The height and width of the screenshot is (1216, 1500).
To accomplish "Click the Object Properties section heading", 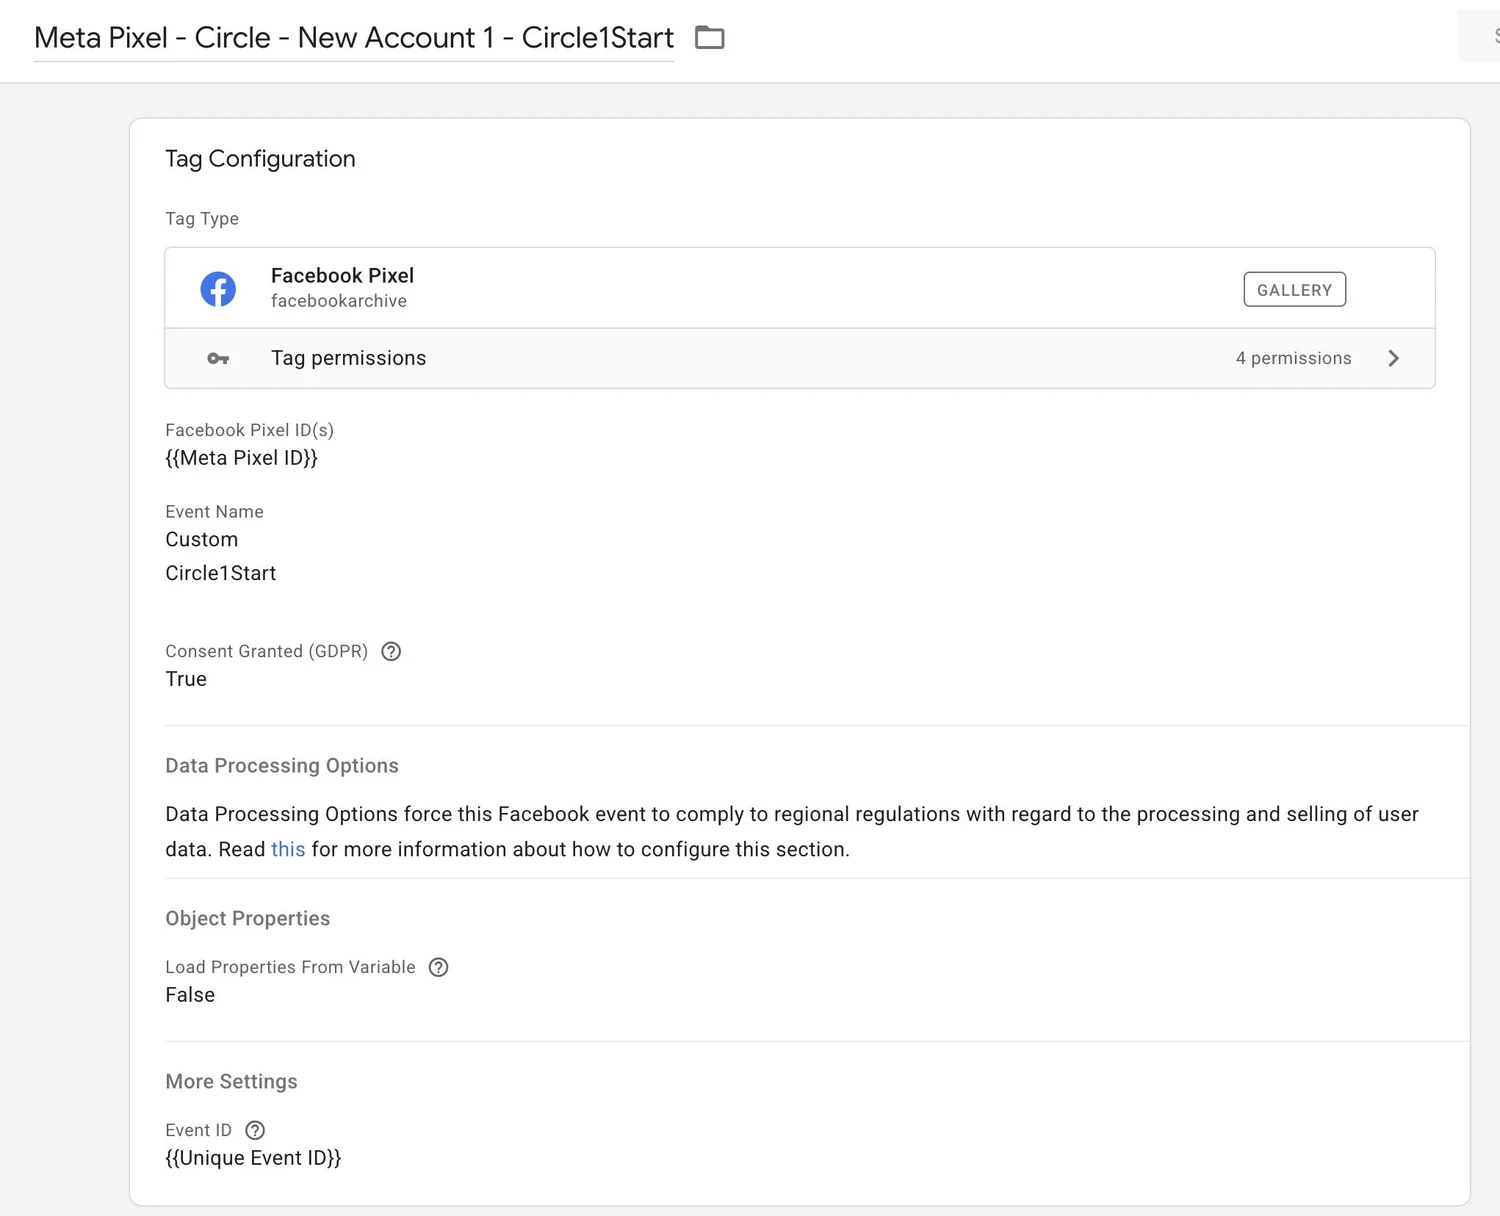I will (247, 919).
